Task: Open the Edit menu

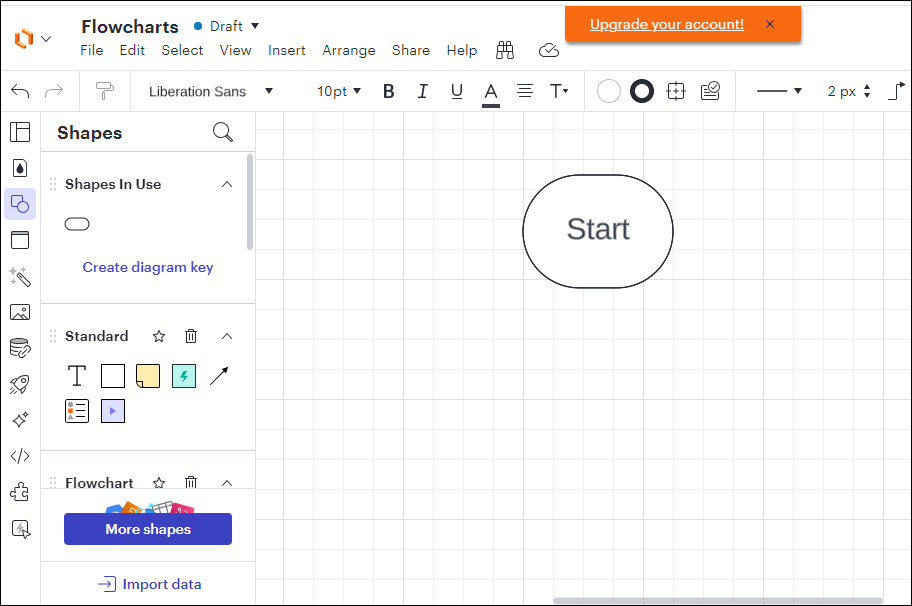Action: 132,51
